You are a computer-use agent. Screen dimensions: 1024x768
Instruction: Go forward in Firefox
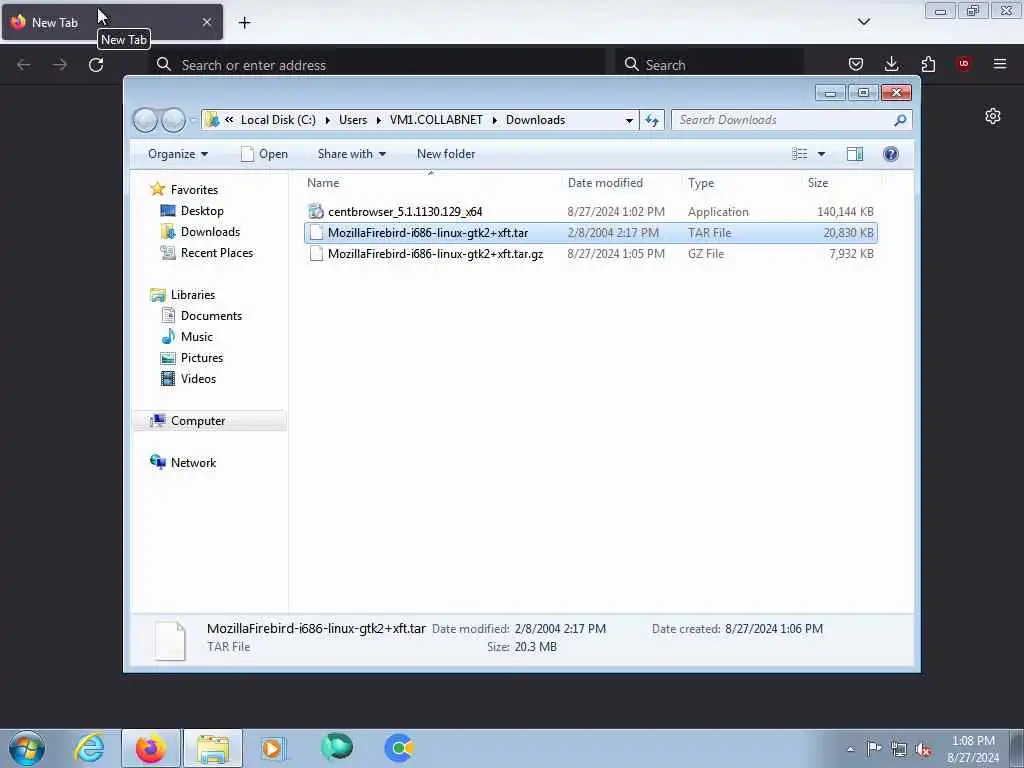59,65
